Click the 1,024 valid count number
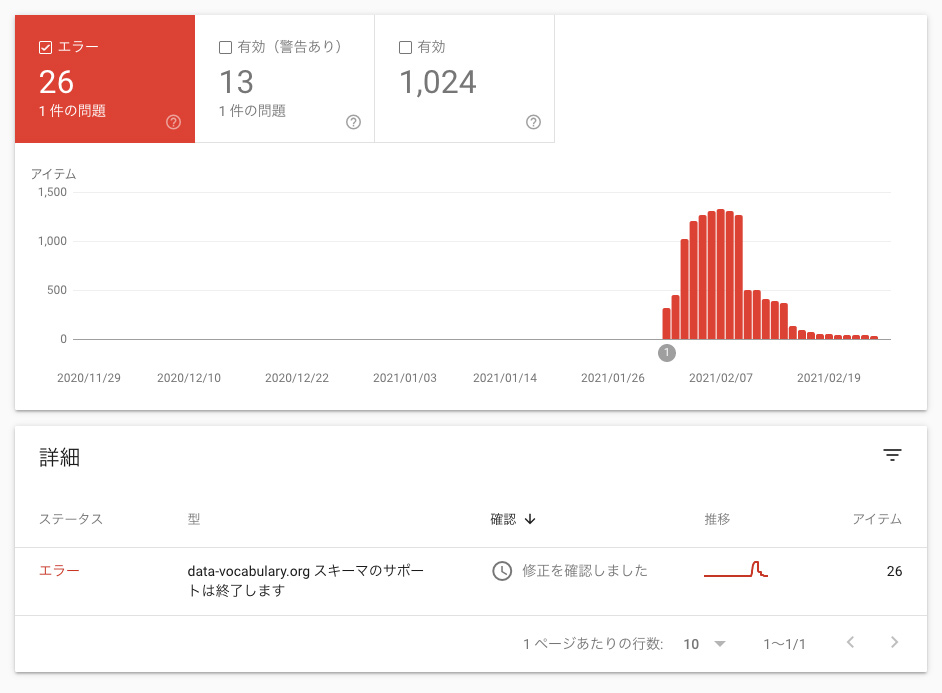 pyautogui.click(x=437, y=82)
